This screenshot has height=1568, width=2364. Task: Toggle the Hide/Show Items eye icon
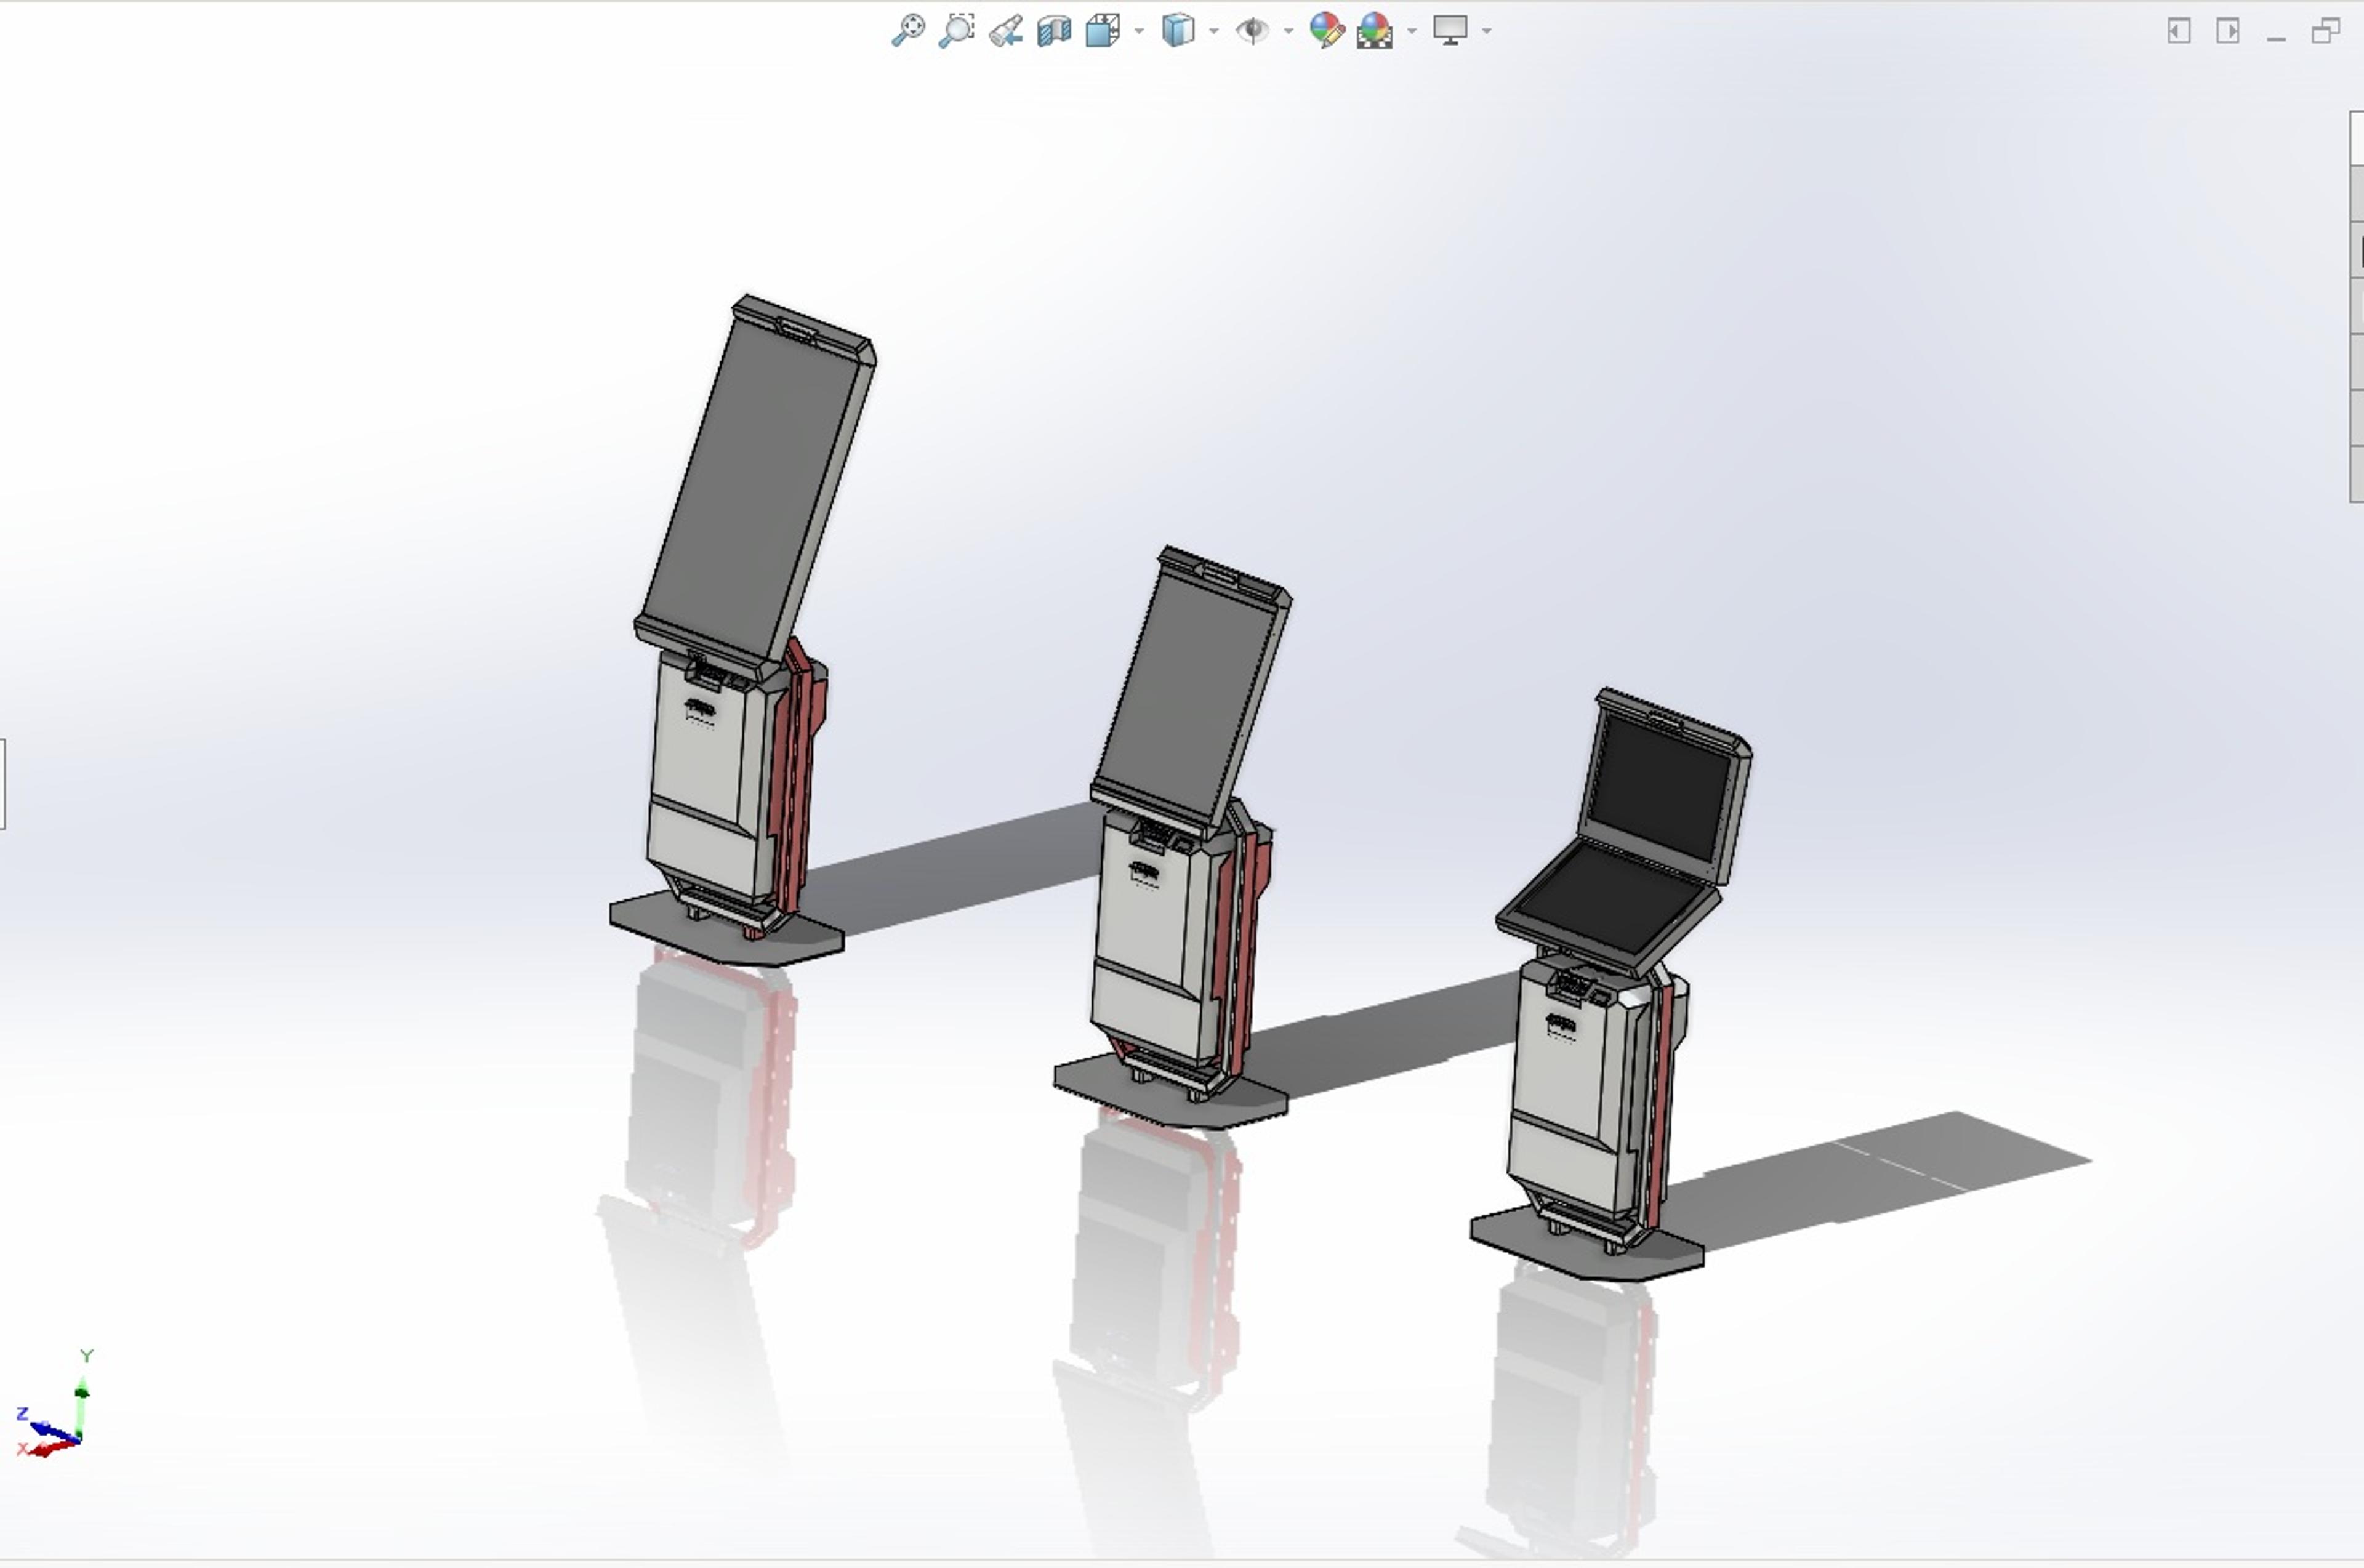pos(1252,31)
